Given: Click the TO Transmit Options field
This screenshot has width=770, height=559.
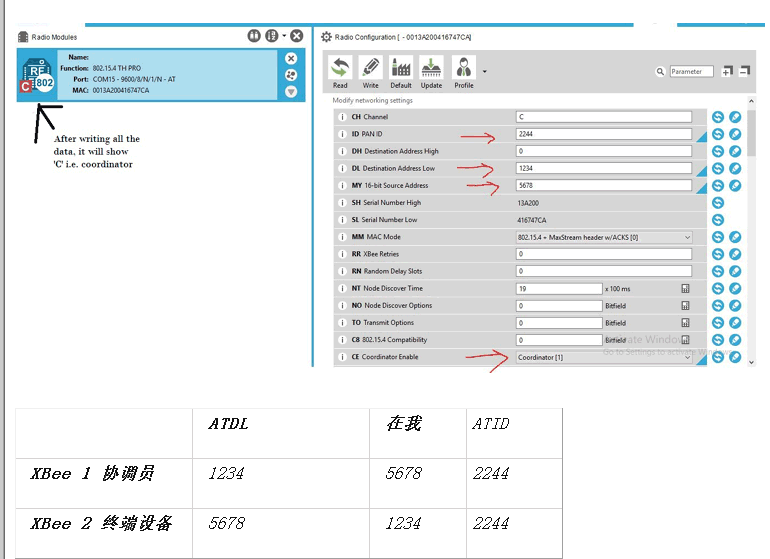Looking at the screenshot, I should 559,323.
